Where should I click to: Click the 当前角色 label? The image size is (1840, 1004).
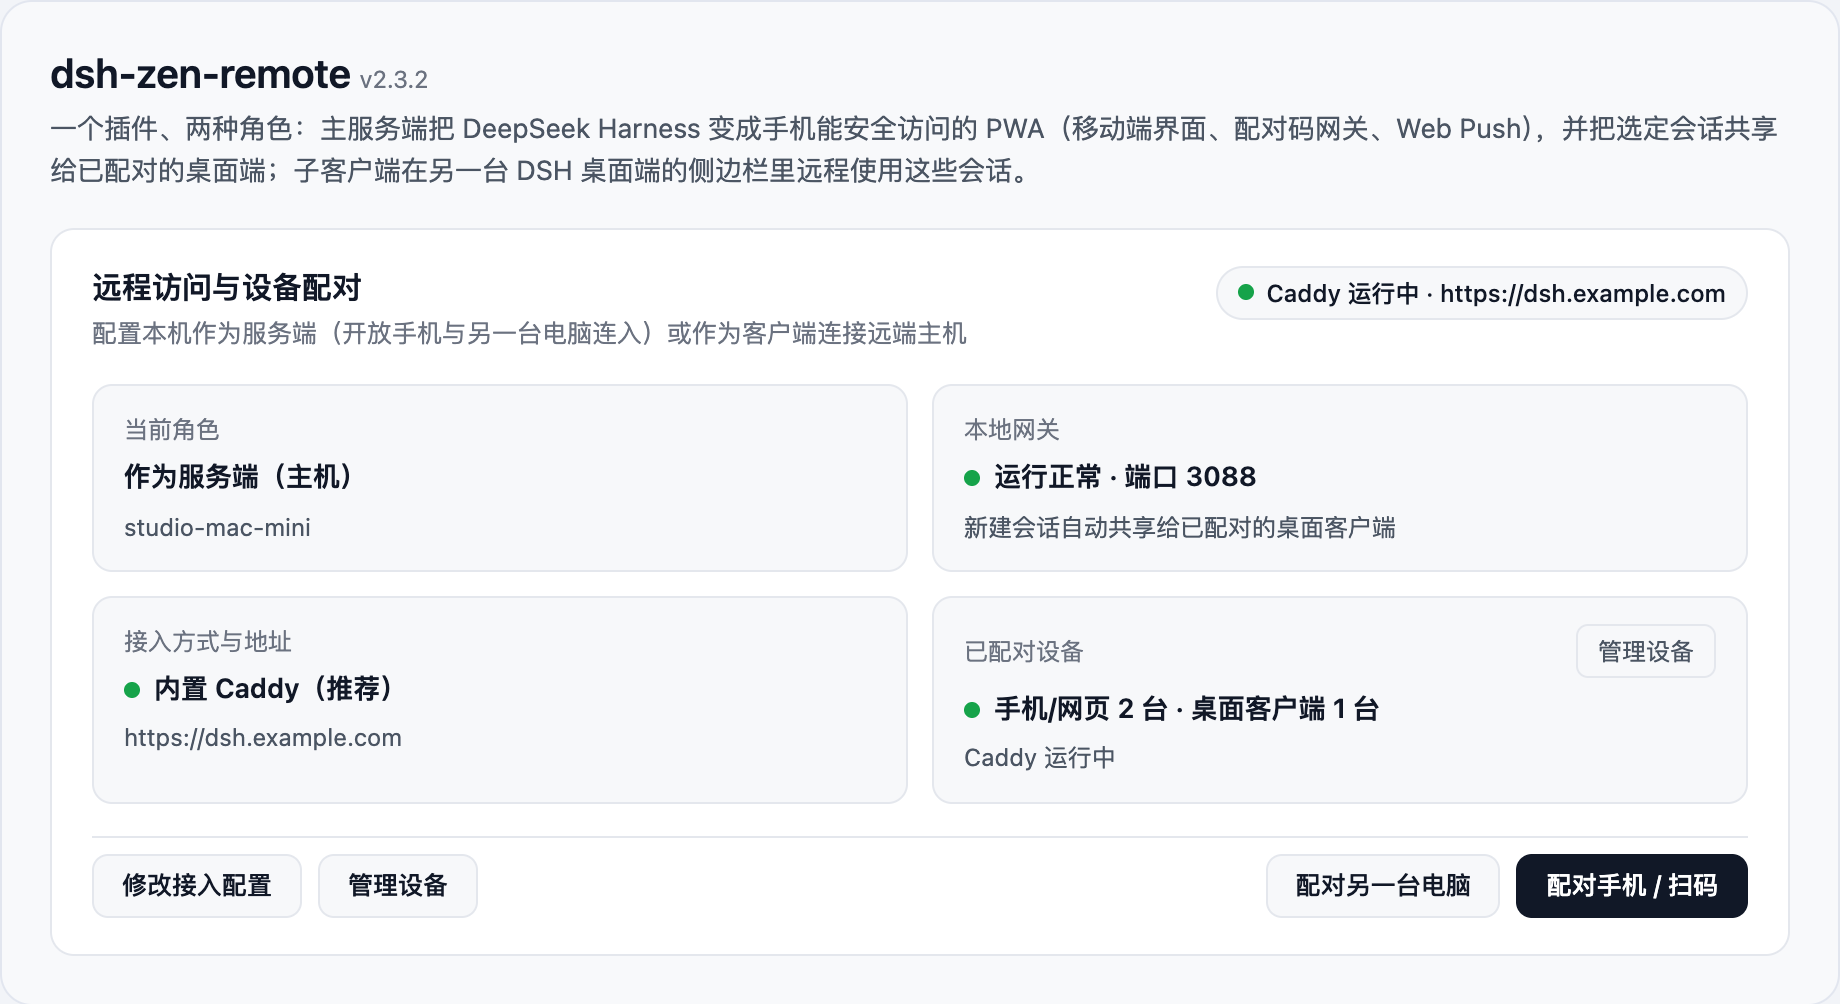172,430
